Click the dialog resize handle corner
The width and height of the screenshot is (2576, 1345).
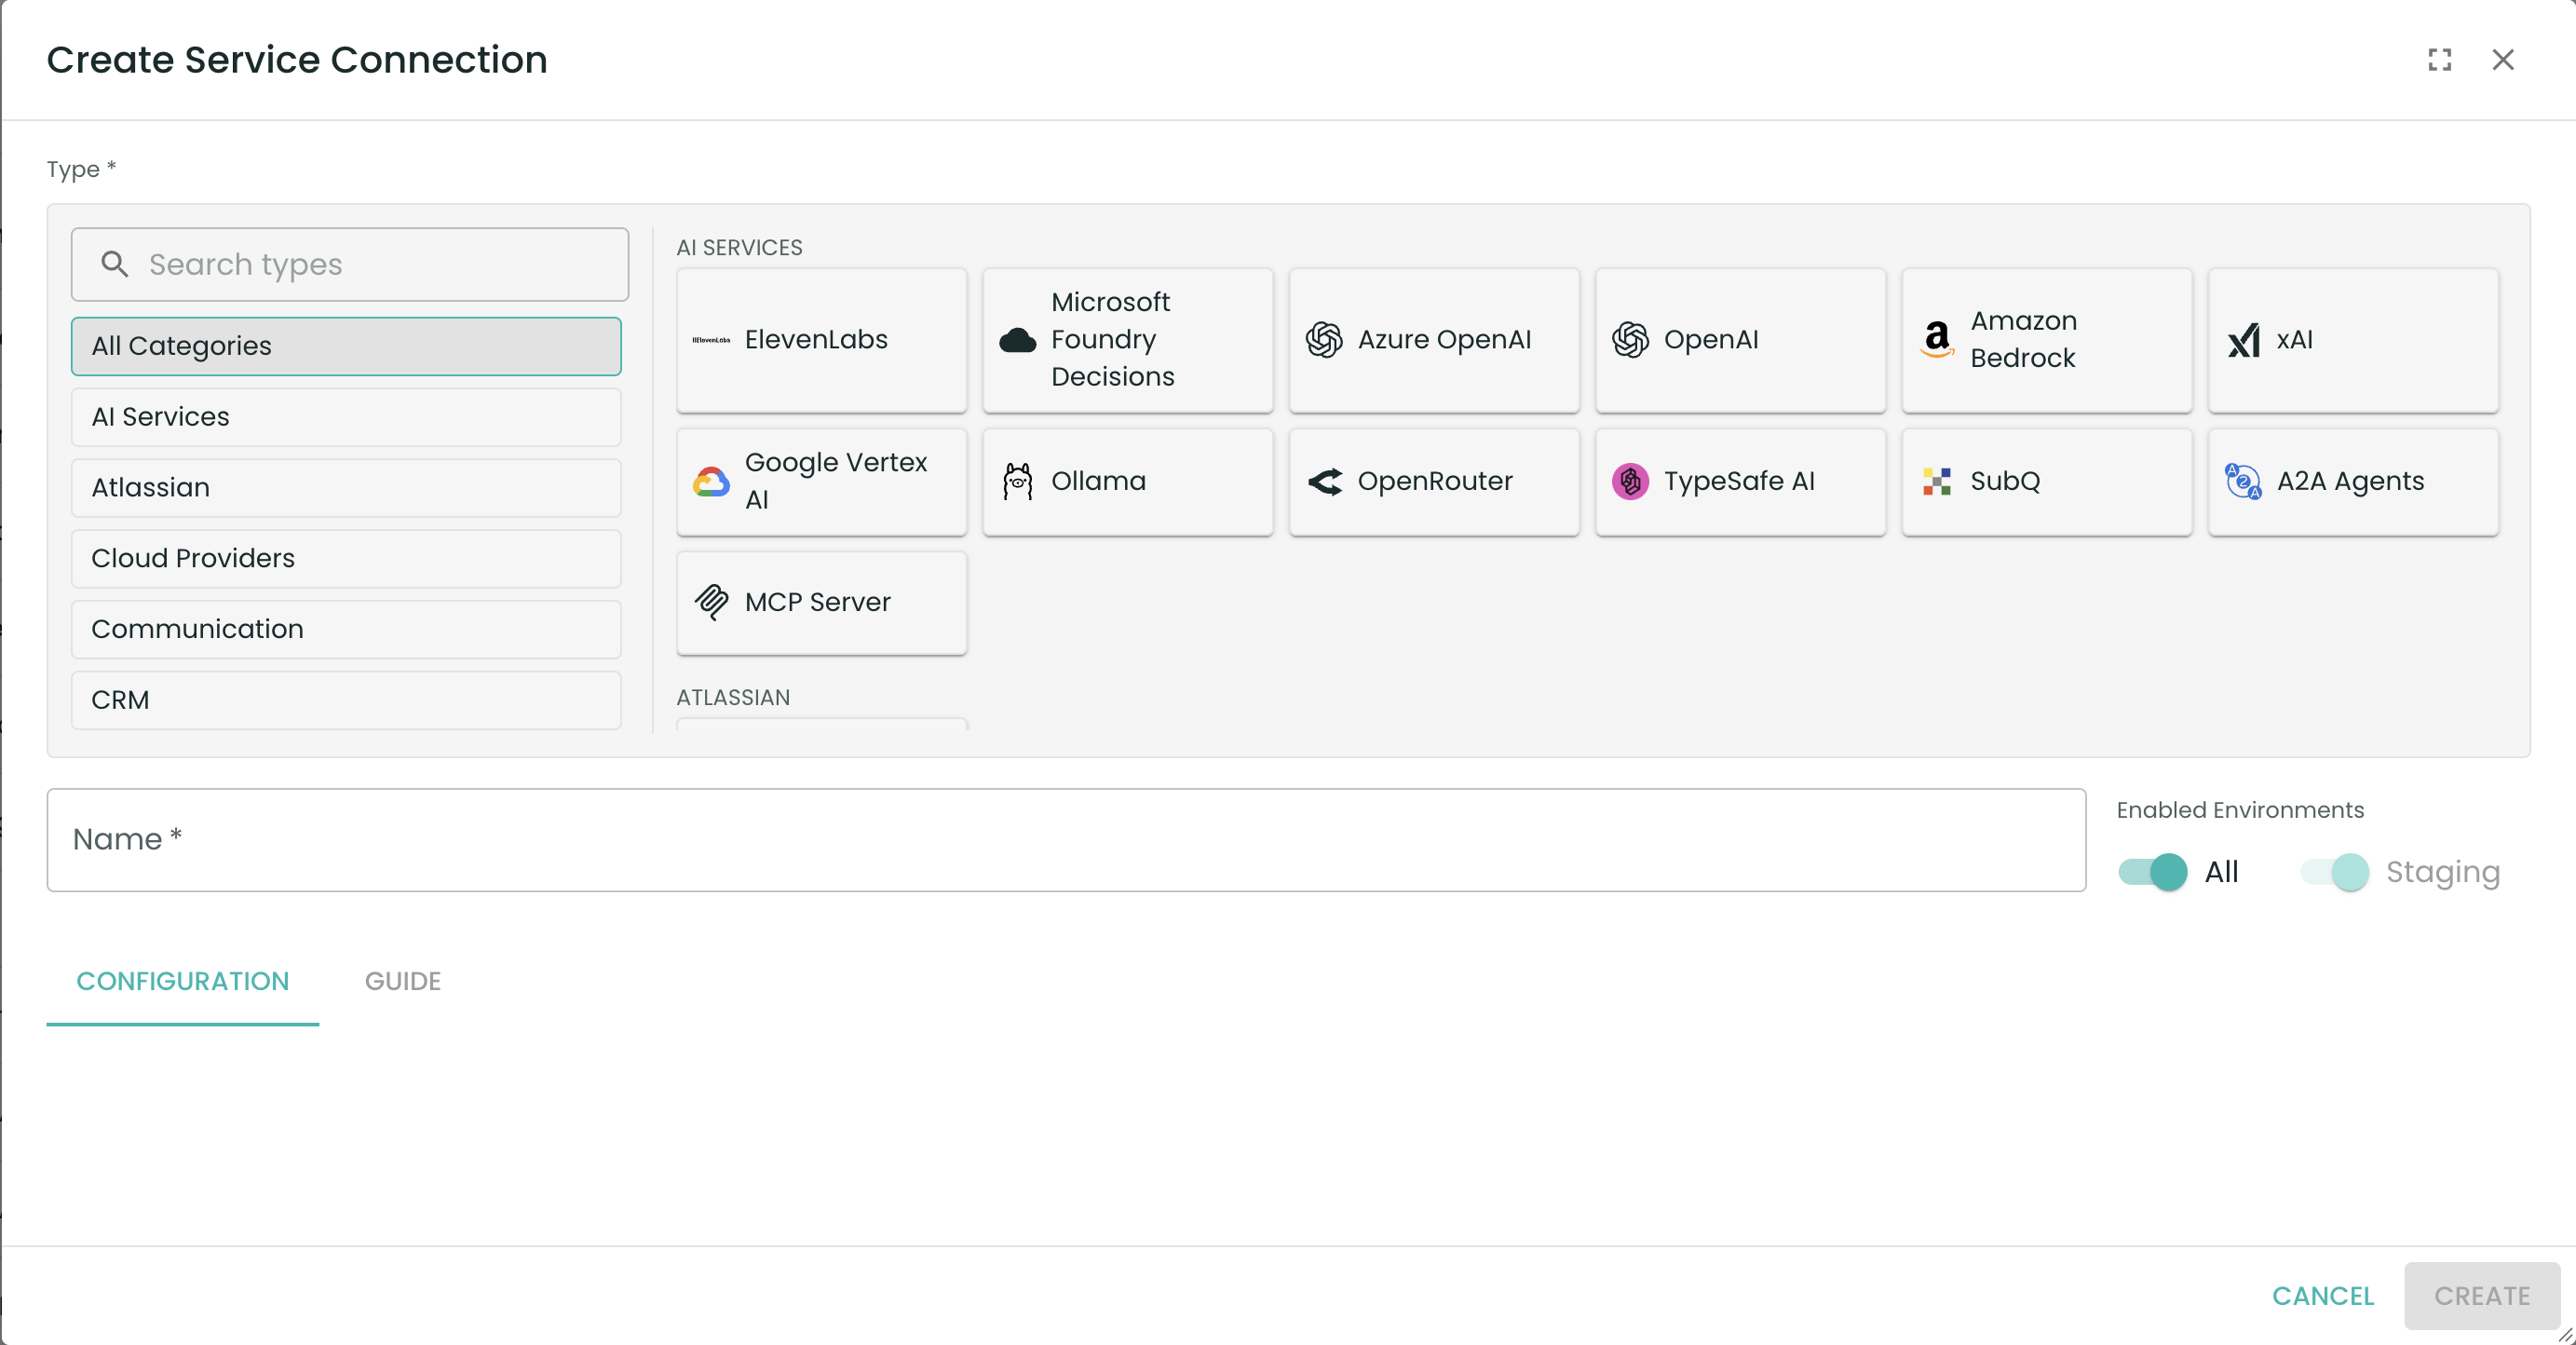tap(2565, 1334)
